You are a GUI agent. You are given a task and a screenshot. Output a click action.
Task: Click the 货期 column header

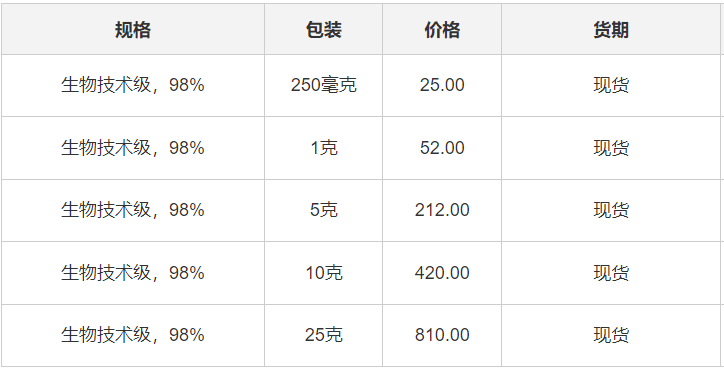click(611, 30)
